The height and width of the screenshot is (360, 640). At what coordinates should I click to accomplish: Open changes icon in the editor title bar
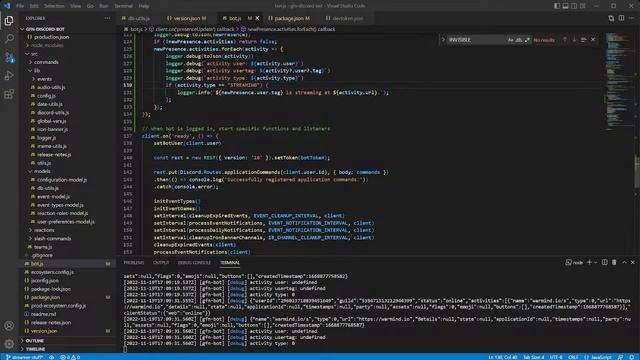[611, 18]
